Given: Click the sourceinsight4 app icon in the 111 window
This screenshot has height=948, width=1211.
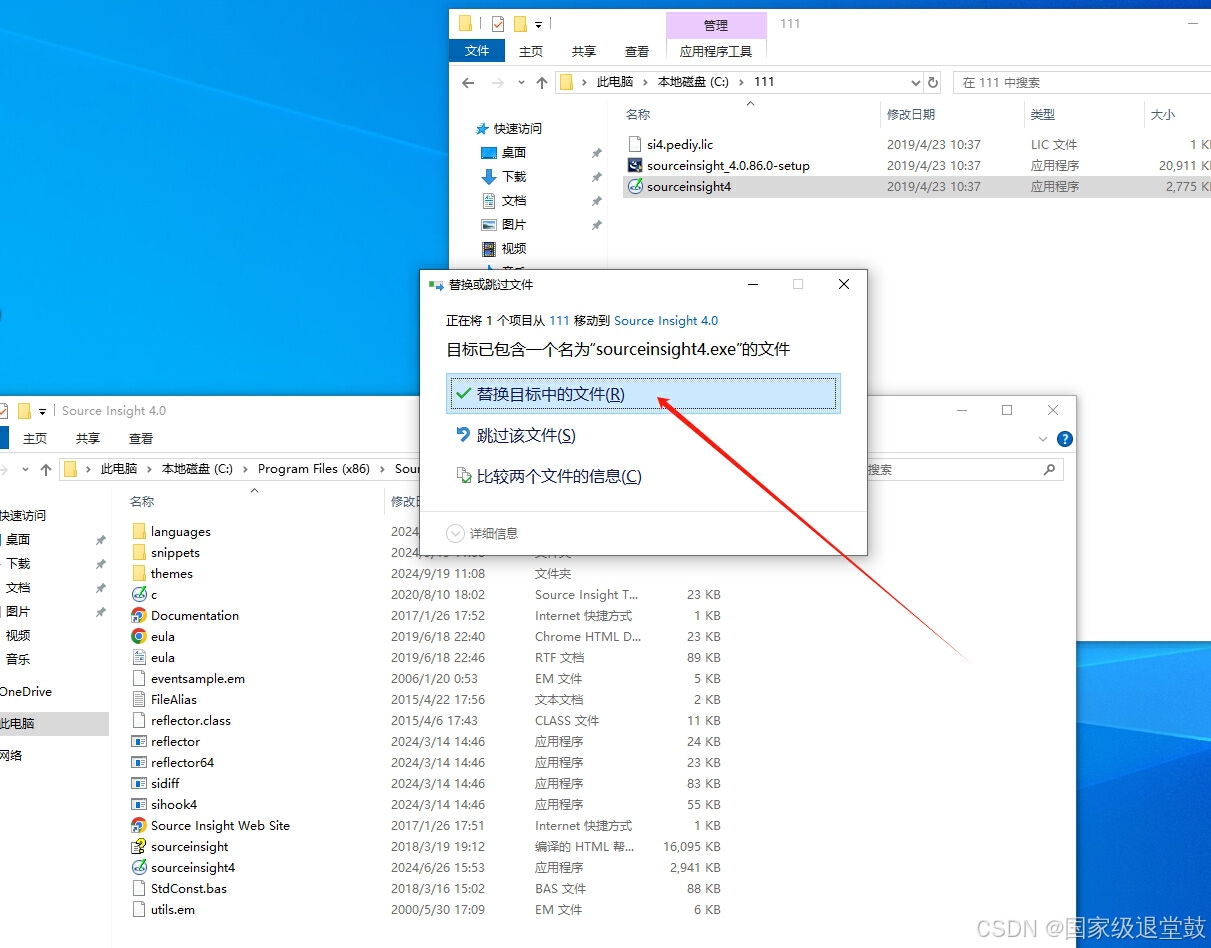Looking at the screenshot, I should pyautogui.click(x=634, y=186).
